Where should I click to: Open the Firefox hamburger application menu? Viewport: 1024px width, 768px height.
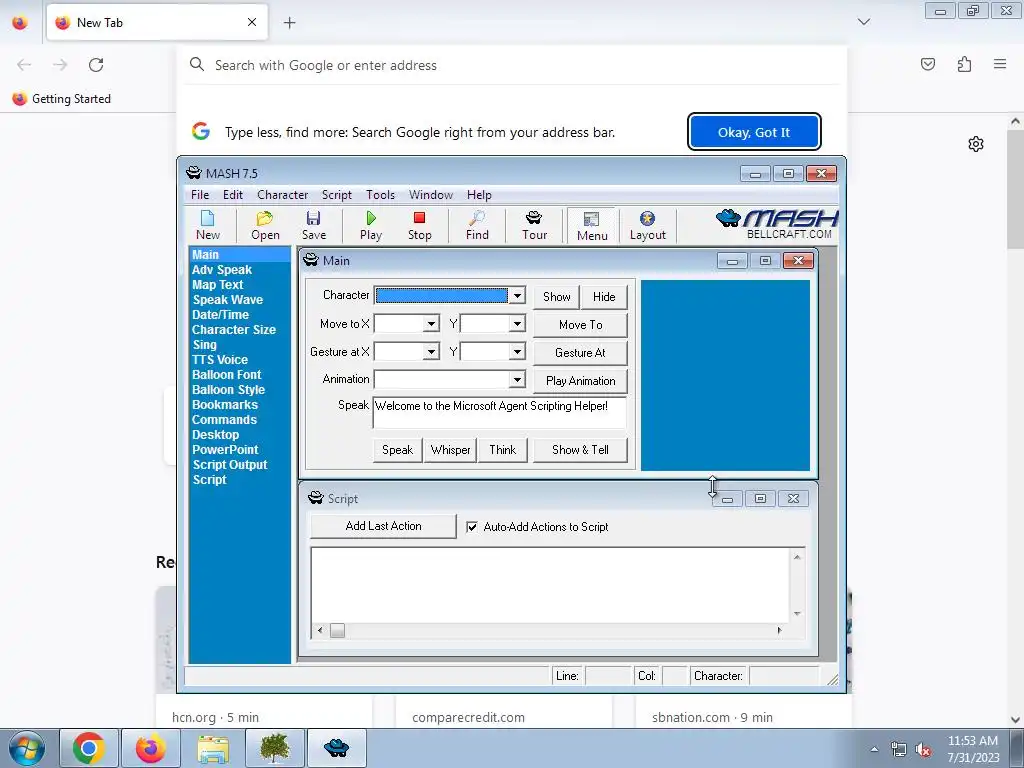(x=1000, y=64)
